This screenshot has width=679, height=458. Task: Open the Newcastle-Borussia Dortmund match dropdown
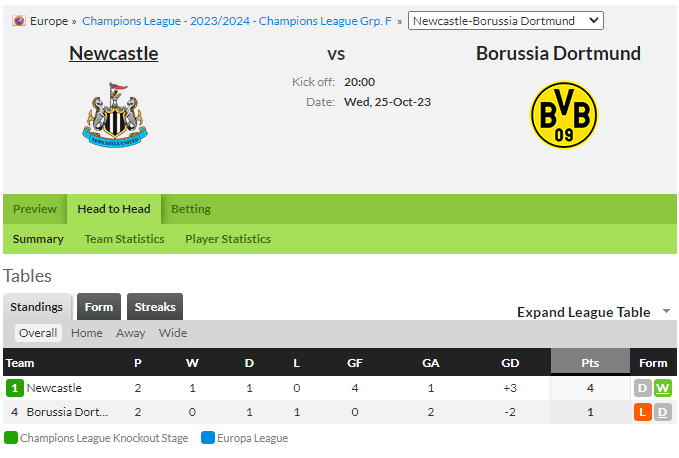(505, 21)
